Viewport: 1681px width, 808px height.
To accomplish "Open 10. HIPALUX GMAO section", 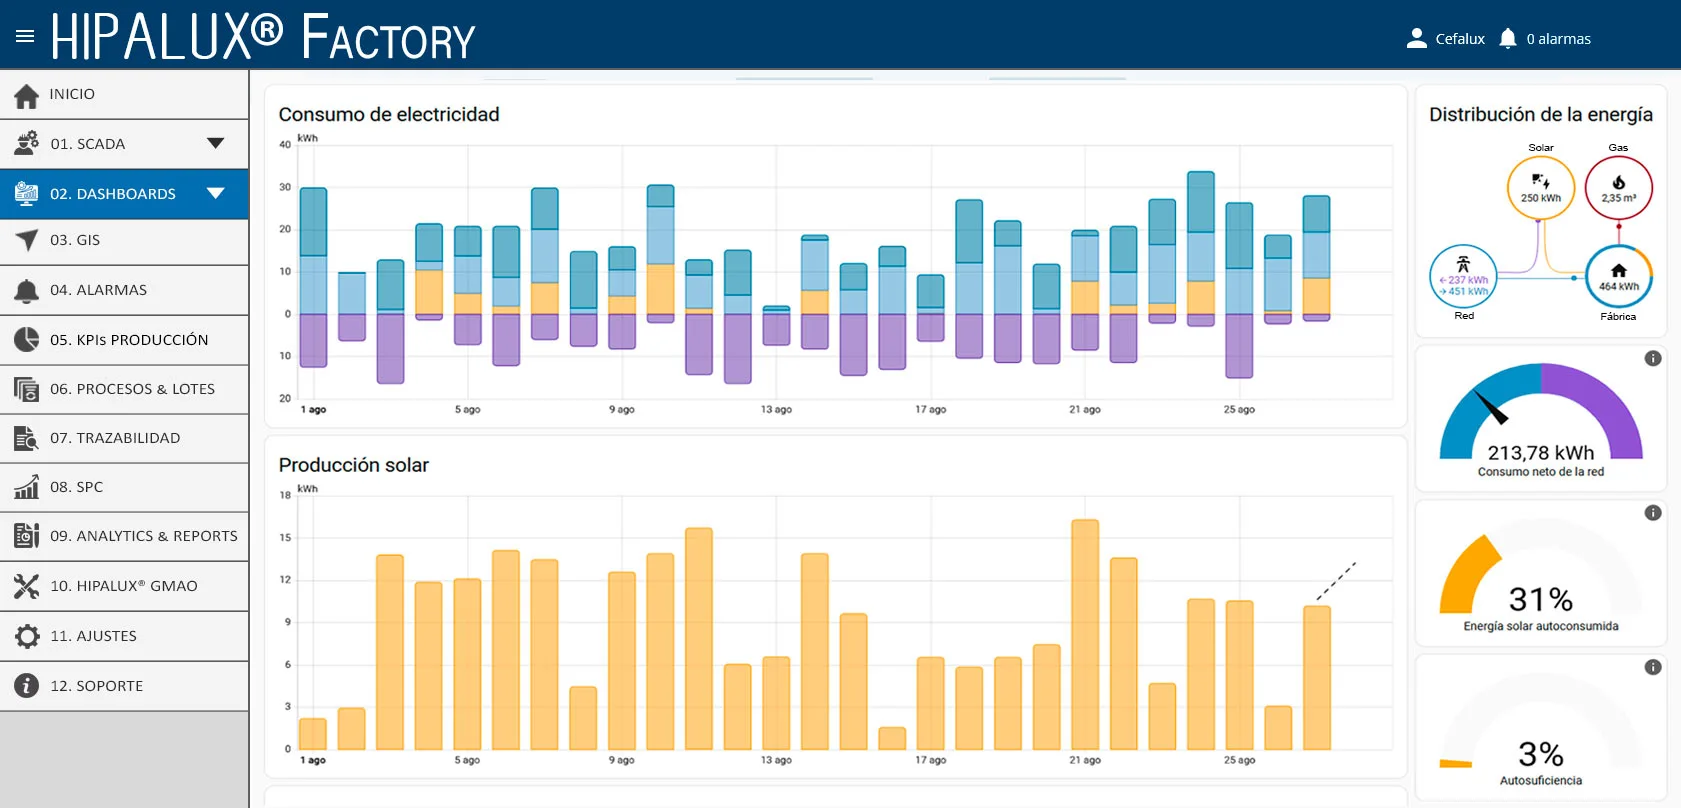I will click(124, 586).
